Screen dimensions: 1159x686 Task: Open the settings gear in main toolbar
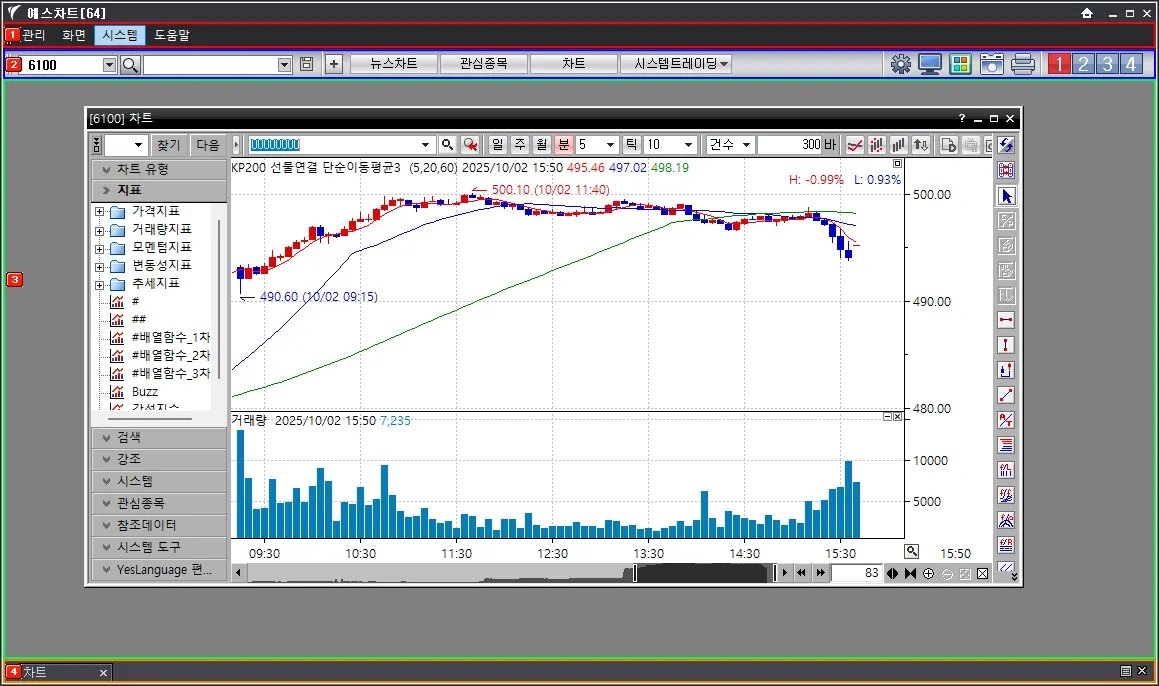coord(900,64)
